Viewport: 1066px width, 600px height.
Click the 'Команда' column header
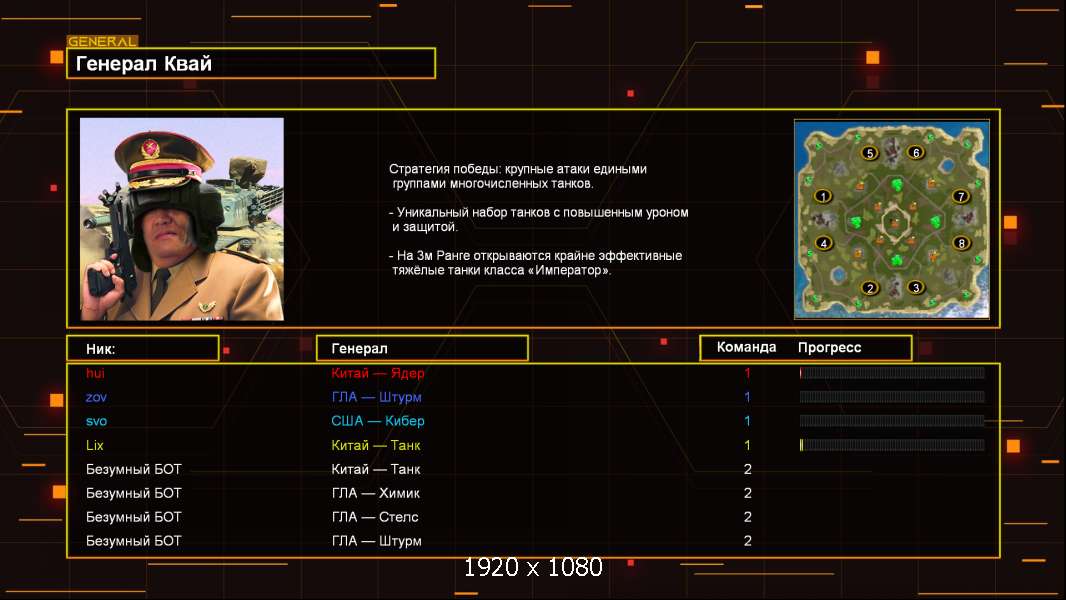pos(746,348)
